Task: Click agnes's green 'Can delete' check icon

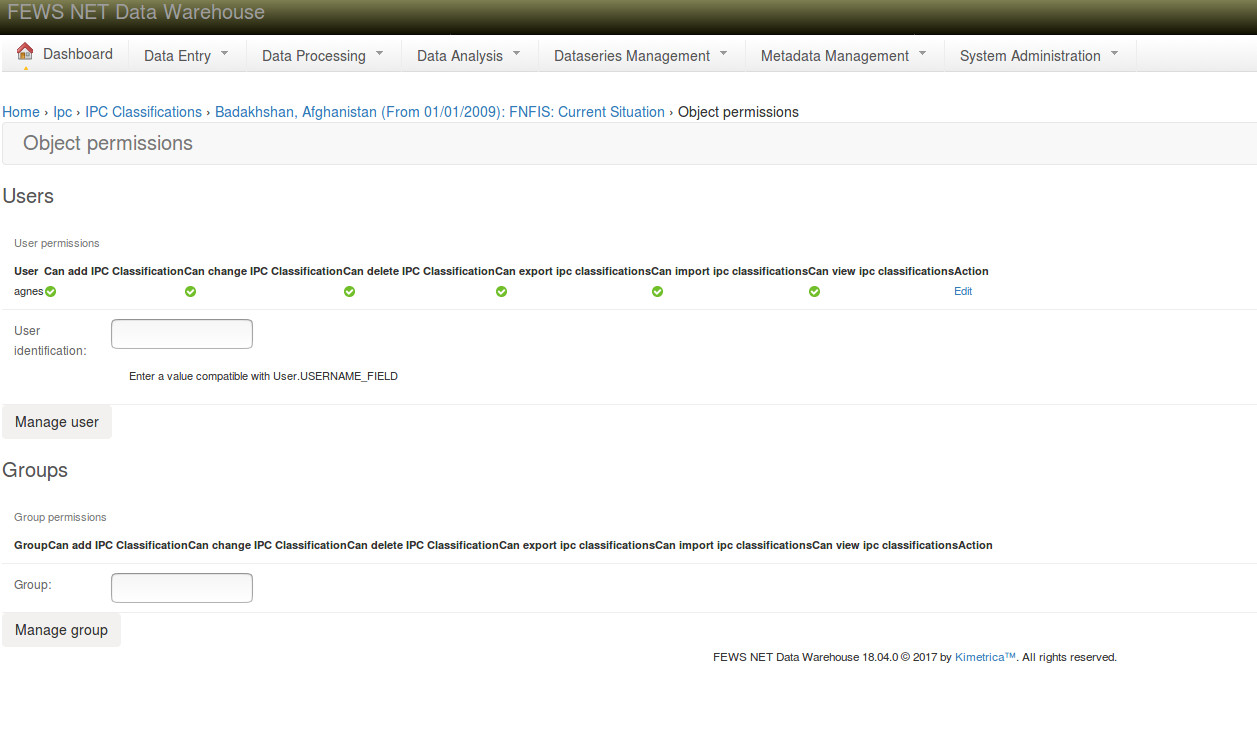Action: [349, 292]
